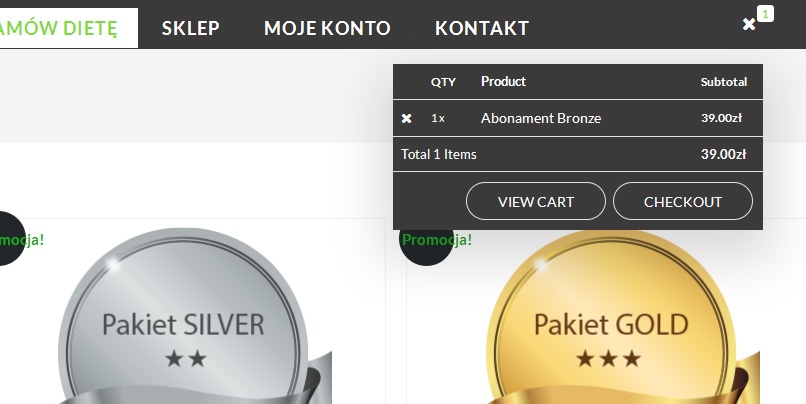Click the two stars on the Silver medal
The width and height of the screenshot is (806, 404).
[x=186, y=358]
